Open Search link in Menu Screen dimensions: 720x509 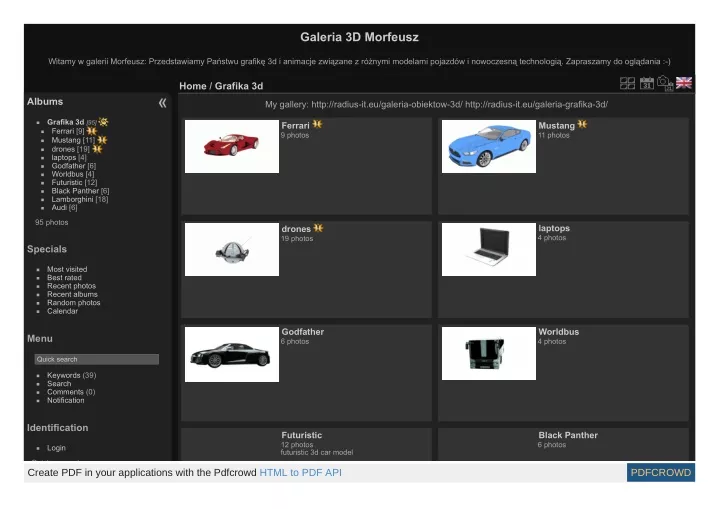59,384
